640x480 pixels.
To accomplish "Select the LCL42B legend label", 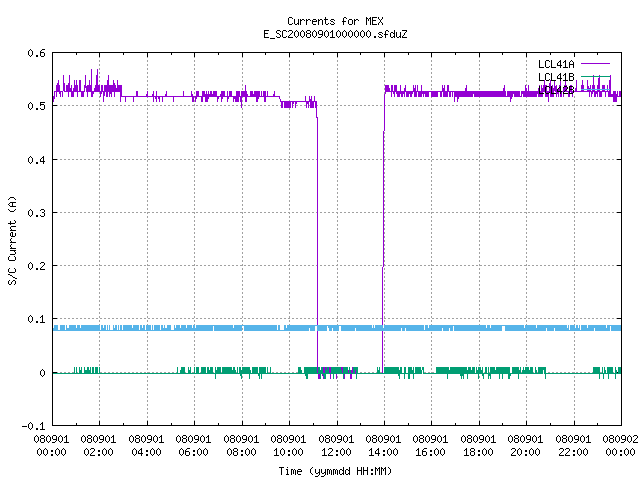I will click(556, 90).
